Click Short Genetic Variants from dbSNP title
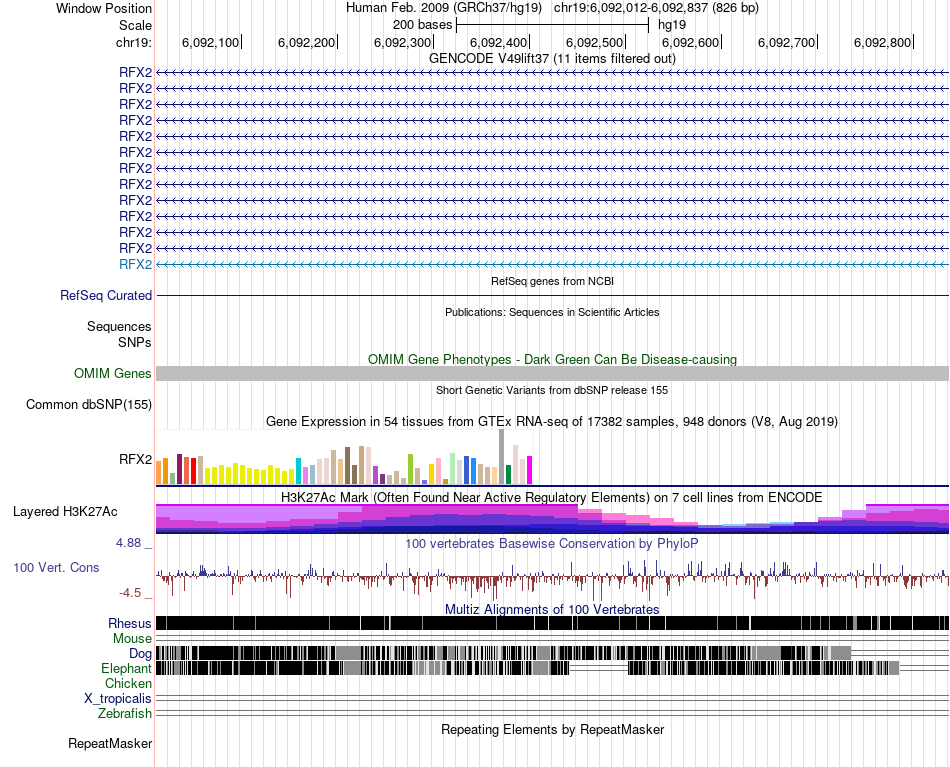The image size is (950, 767). [552, 390]
